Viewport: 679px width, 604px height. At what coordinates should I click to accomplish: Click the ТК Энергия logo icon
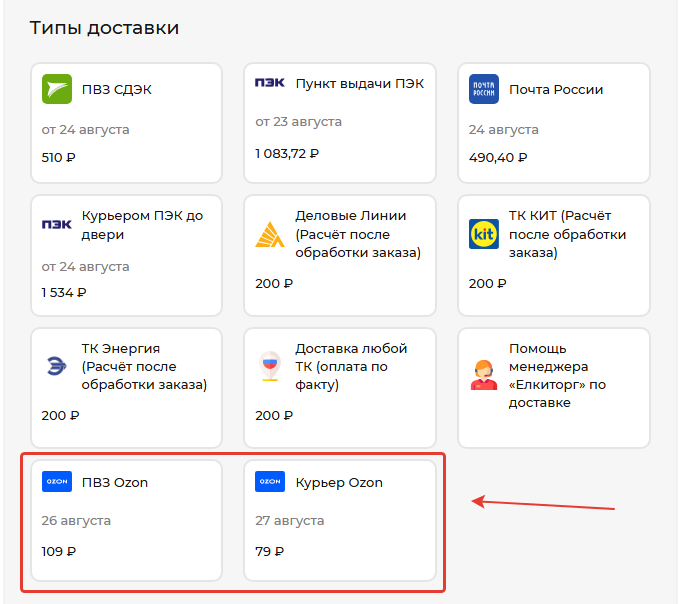[57, 366]
